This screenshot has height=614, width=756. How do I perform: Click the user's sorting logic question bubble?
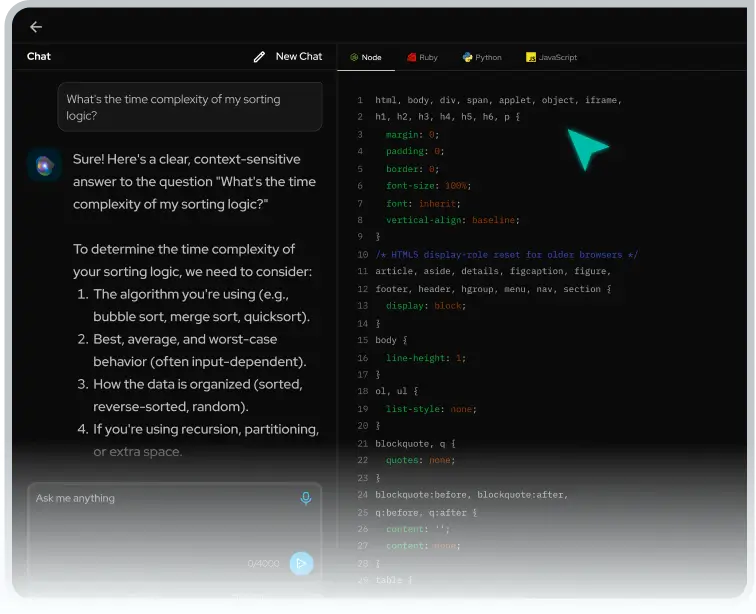[190, 107]
